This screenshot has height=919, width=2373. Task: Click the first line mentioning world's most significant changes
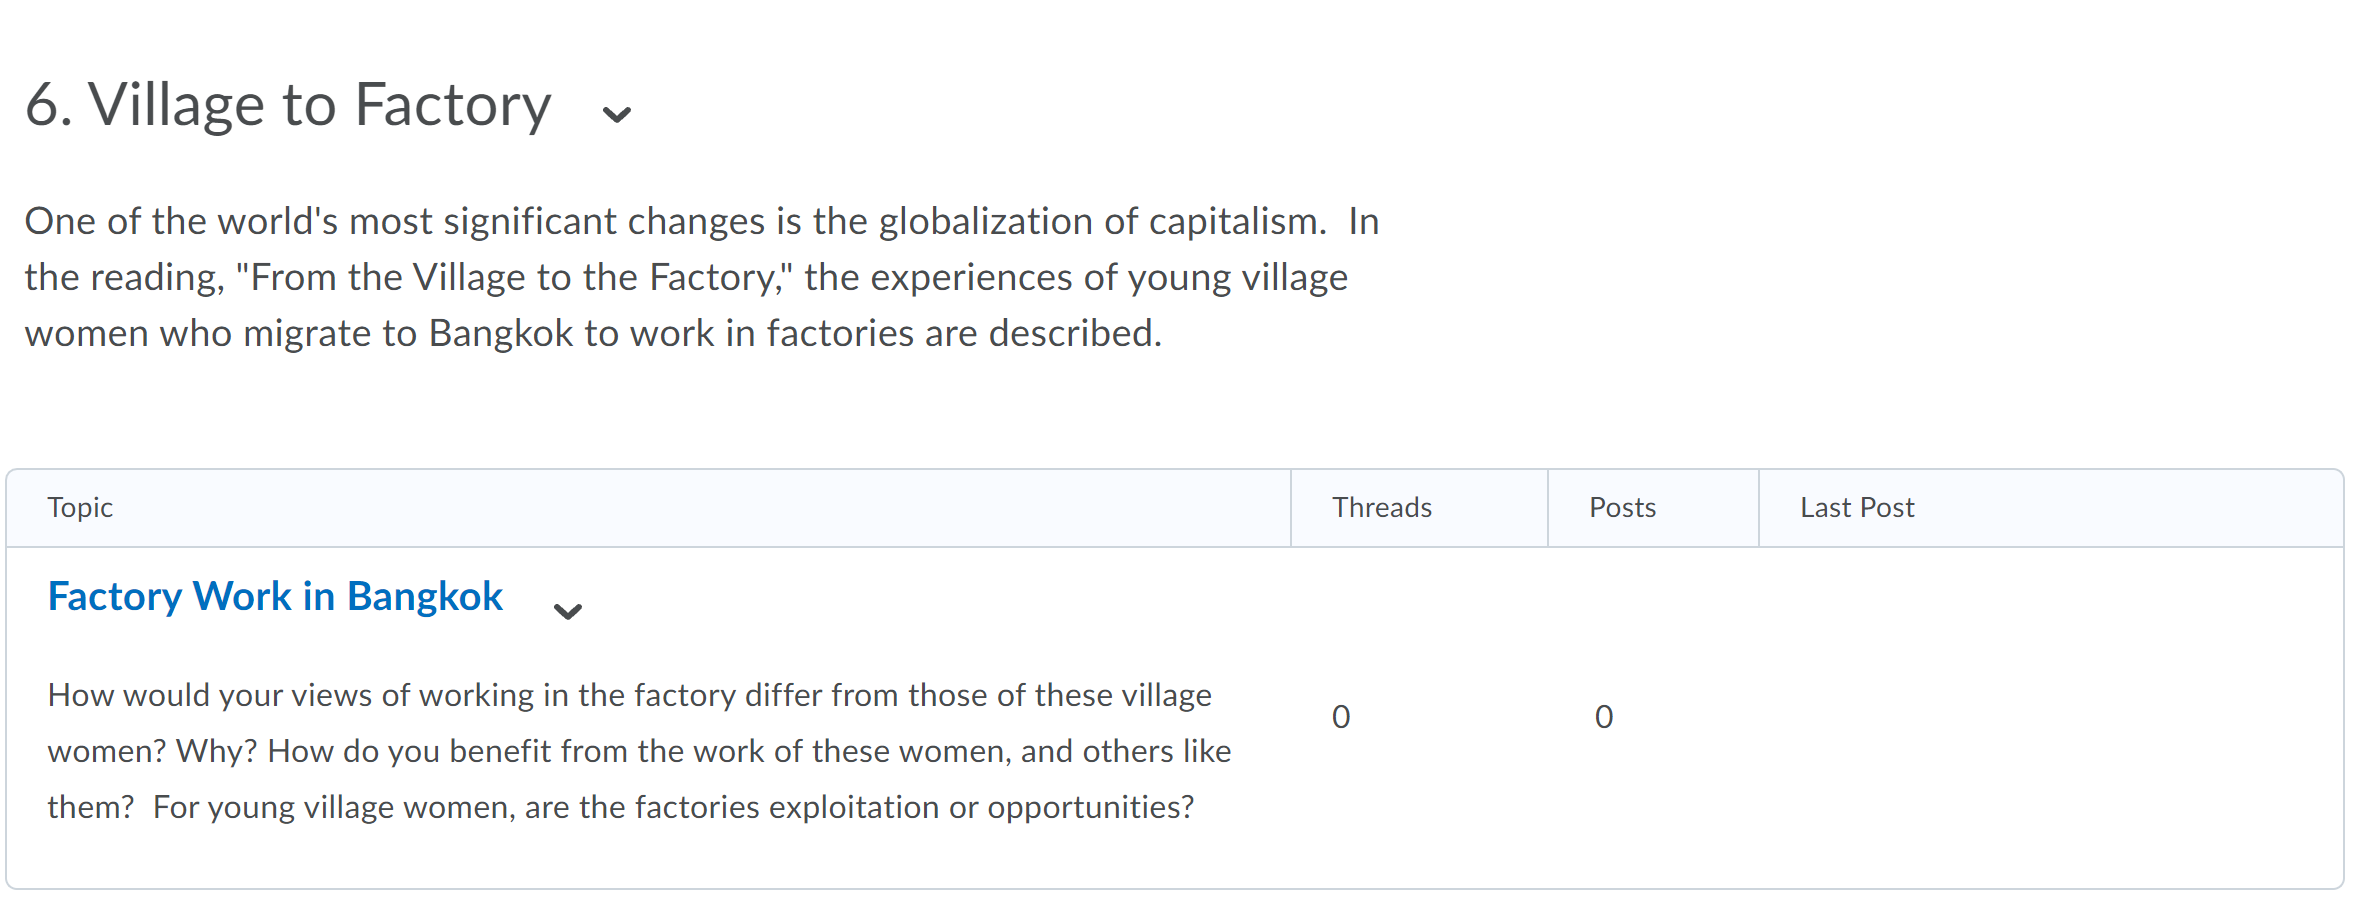point(702,221)
